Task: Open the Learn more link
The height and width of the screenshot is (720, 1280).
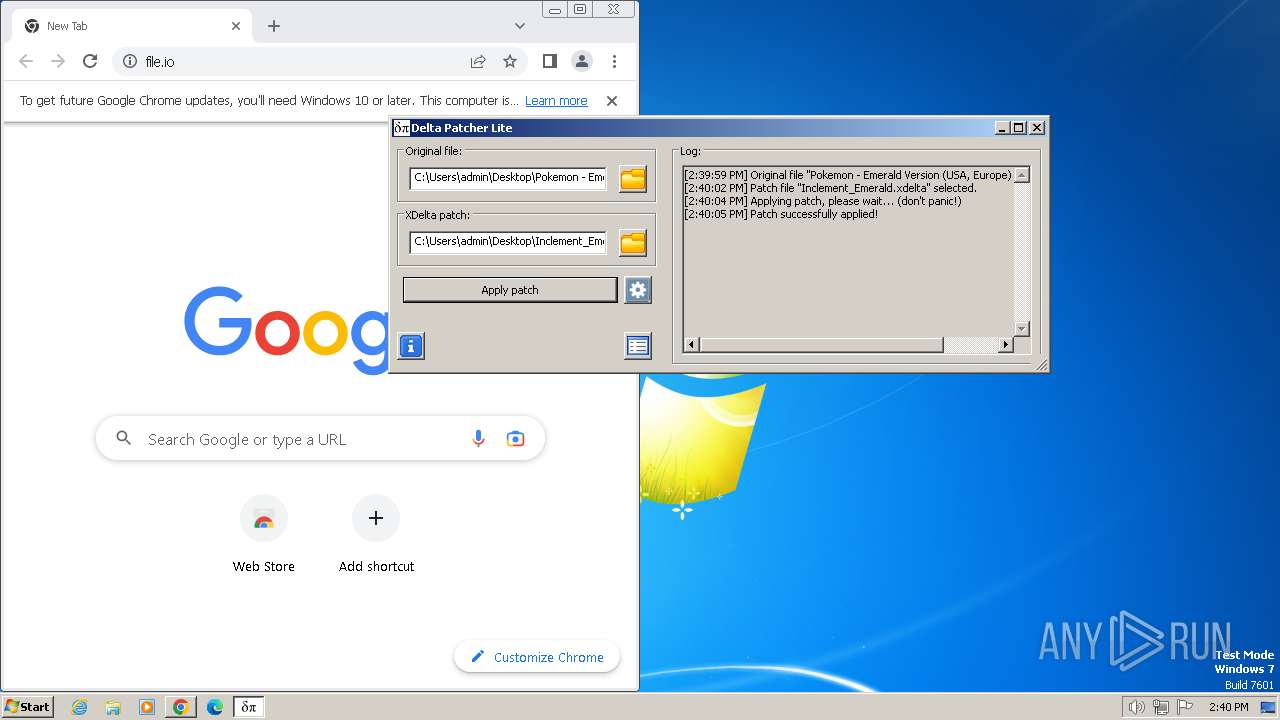Action: [x=556, y=101]
